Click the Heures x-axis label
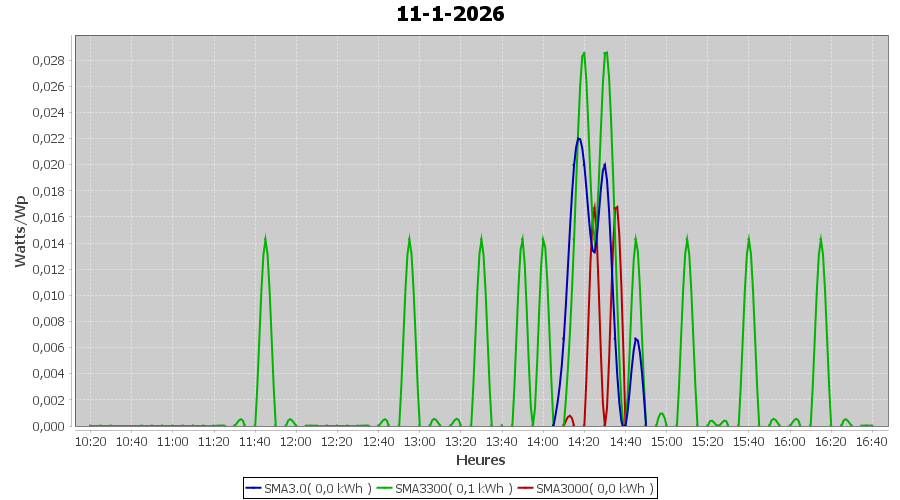 pos(480,460)
